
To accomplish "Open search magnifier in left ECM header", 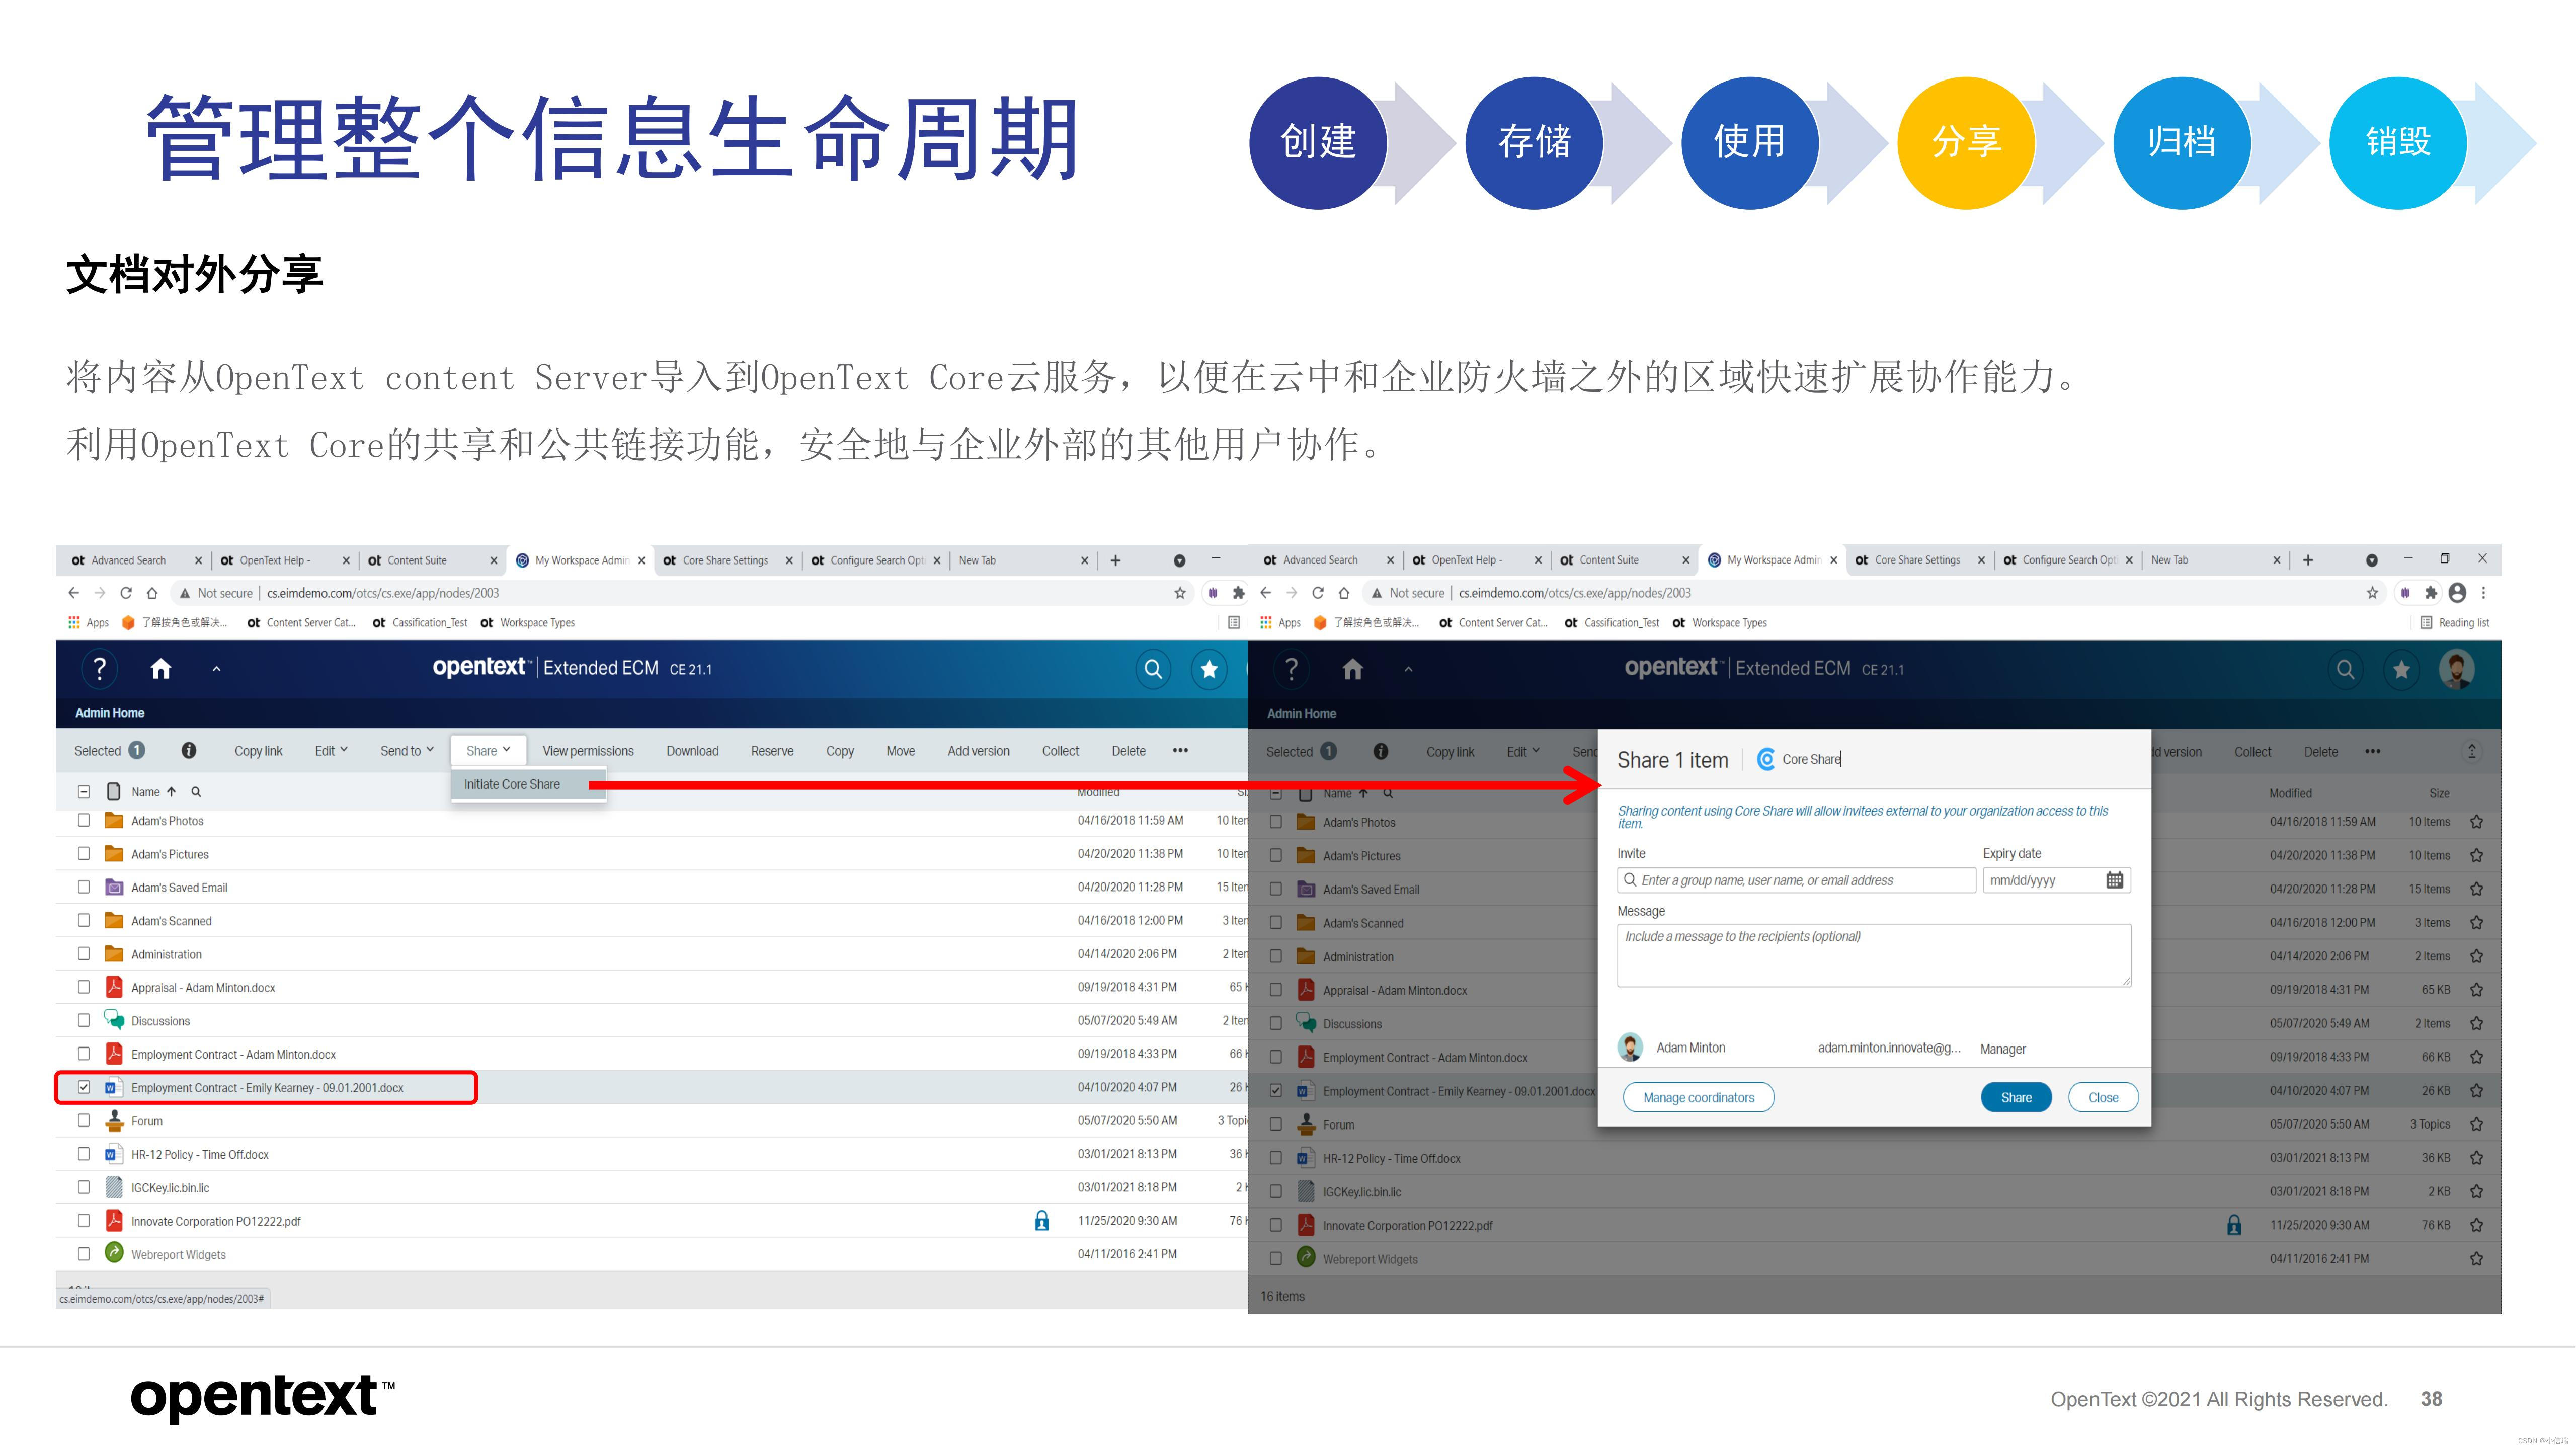I will tap(1153, 668).
